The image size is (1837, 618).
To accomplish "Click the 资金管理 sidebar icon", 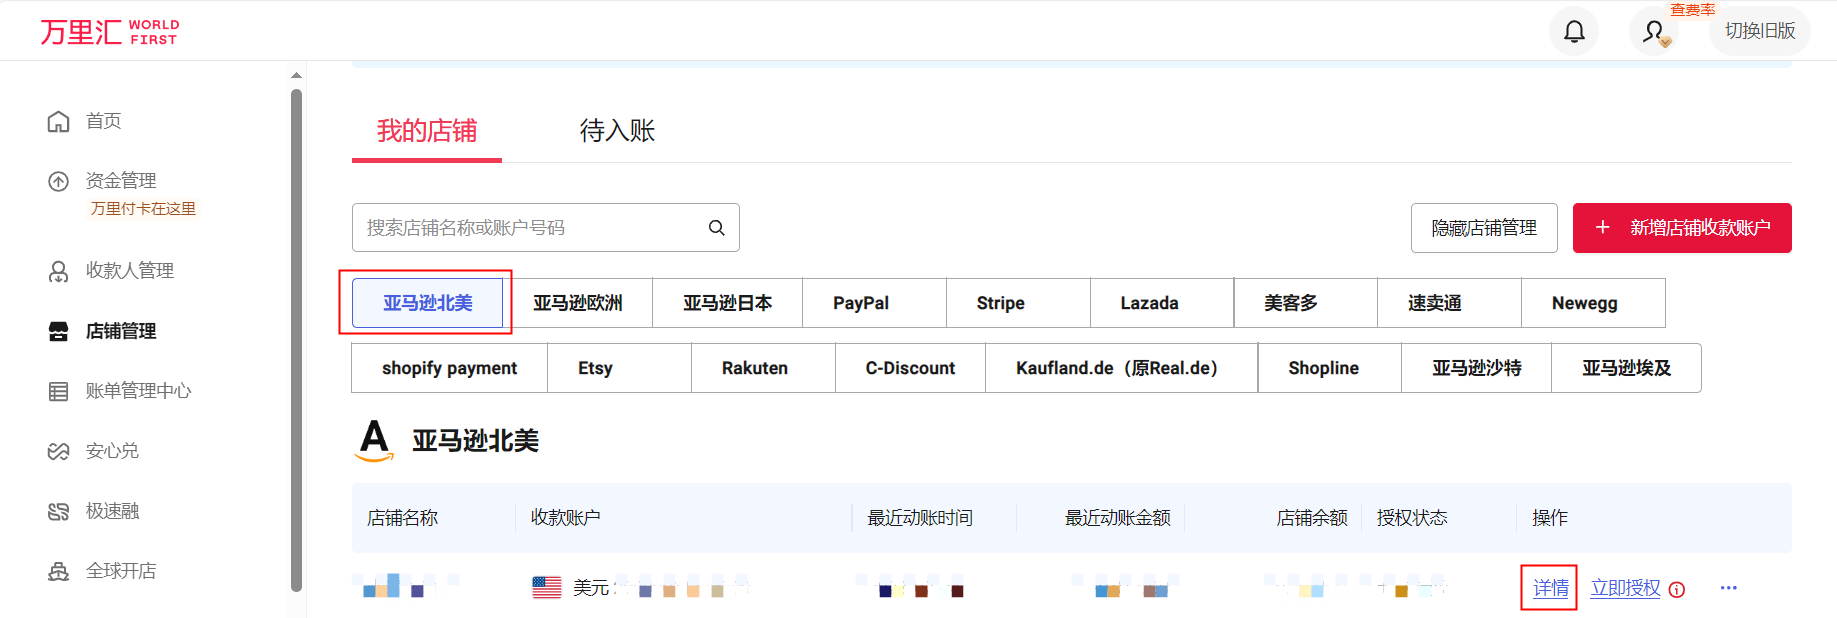I will coord(59,181).
